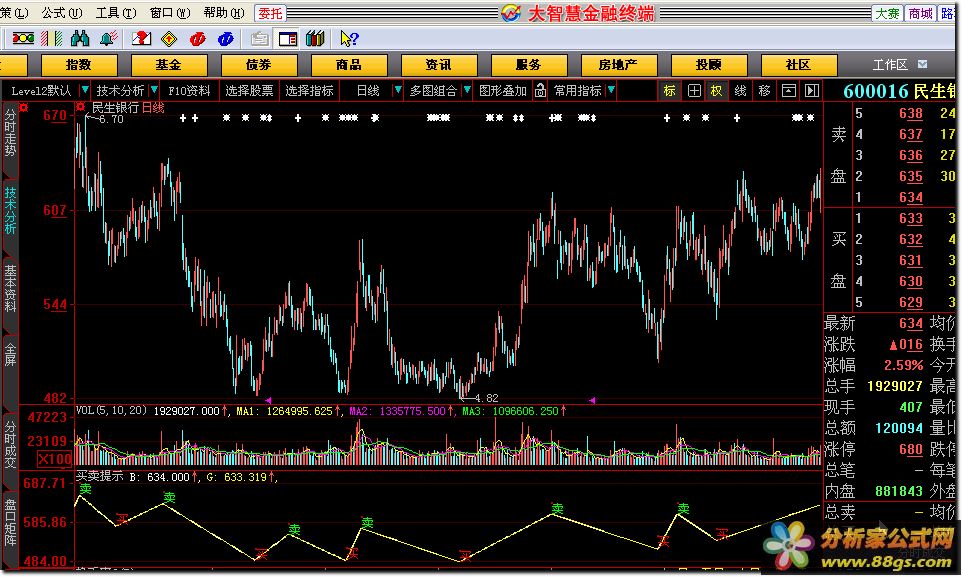Viewport: 963px width, 577px height.
Task: Open the binoculars search tool
Action: coord(80,39)
